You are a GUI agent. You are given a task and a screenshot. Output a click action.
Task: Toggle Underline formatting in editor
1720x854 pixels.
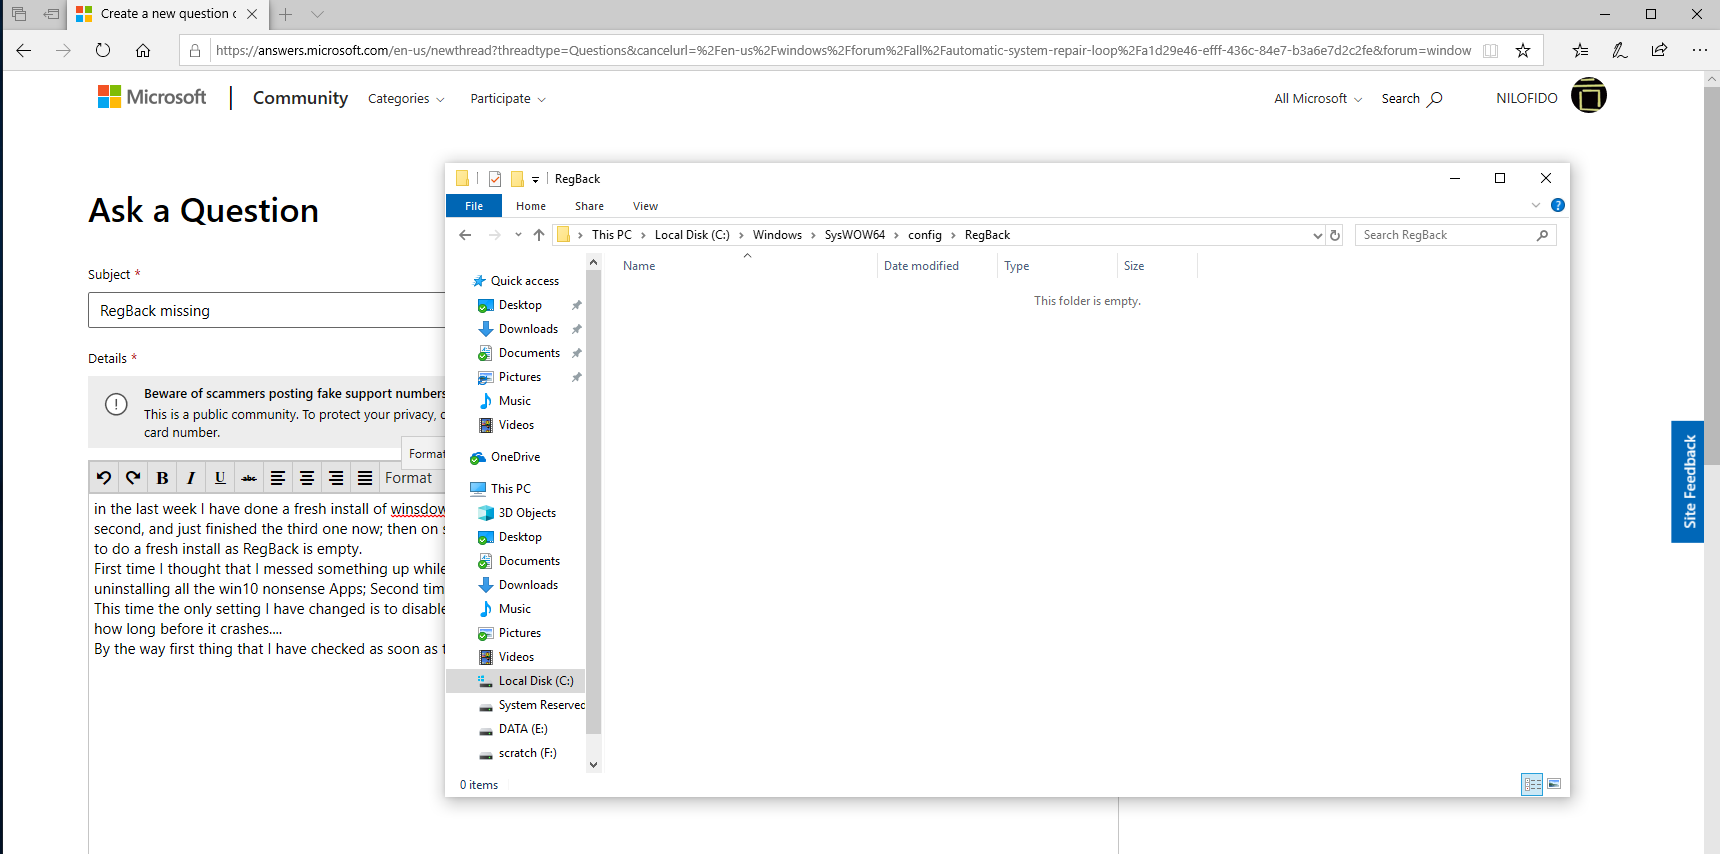click(x=220, y=478)
